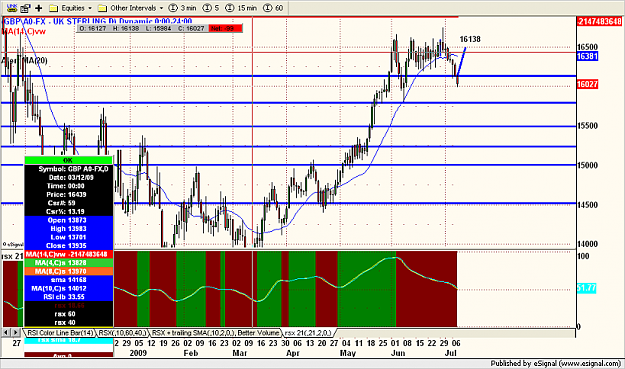Click the Published by eSignal credit text

coord(556,363)
